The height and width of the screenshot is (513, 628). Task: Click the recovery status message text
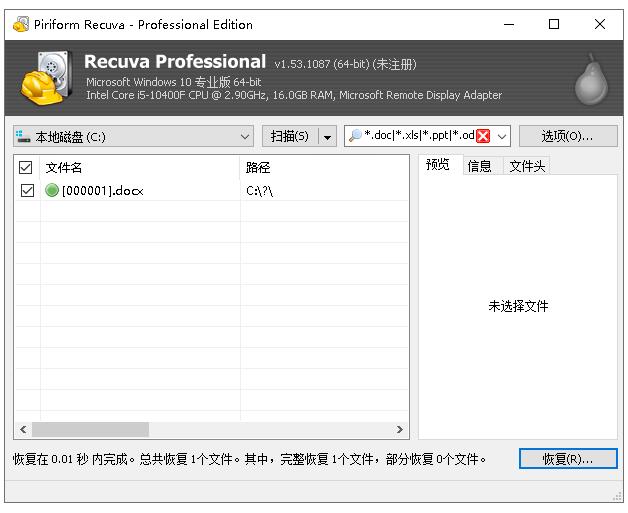(x=249, y=459)
